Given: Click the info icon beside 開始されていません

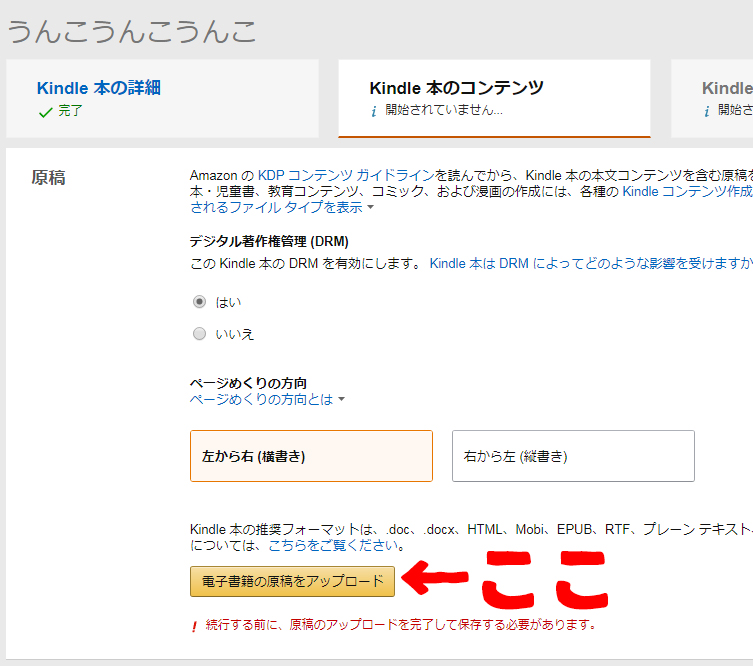Looking at the screenshot, I should click(x=373, y=111).
